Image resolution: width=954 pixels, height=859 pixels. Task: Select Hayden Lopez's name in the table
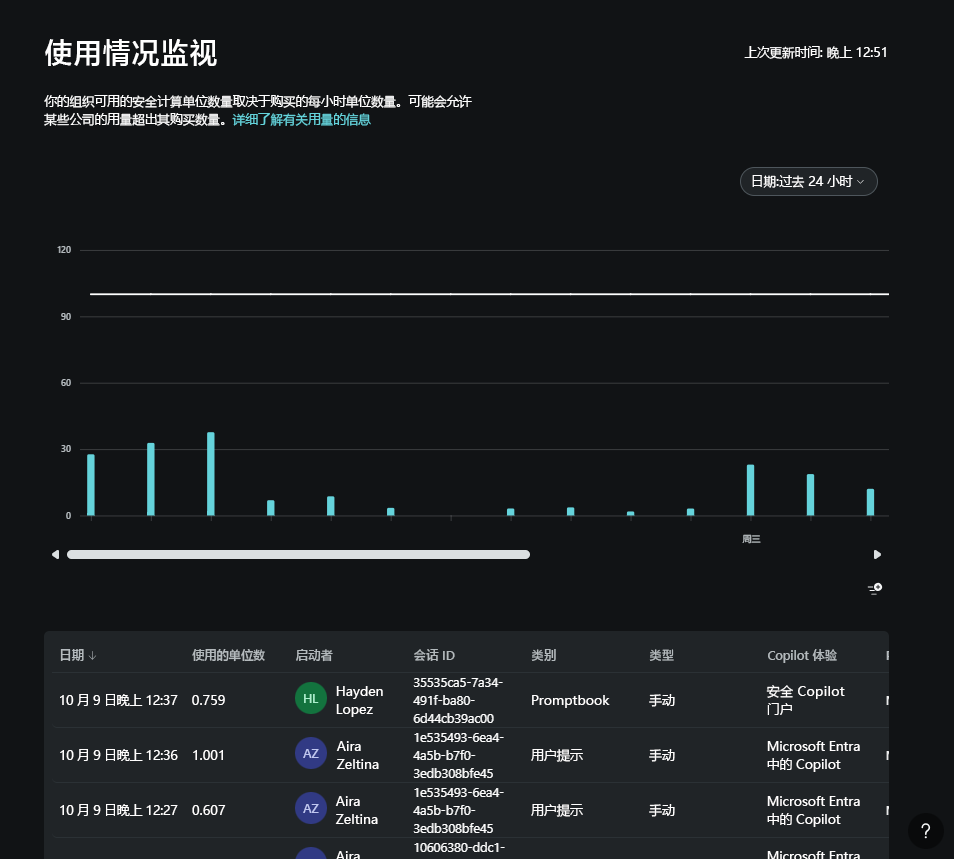[359, 700]
